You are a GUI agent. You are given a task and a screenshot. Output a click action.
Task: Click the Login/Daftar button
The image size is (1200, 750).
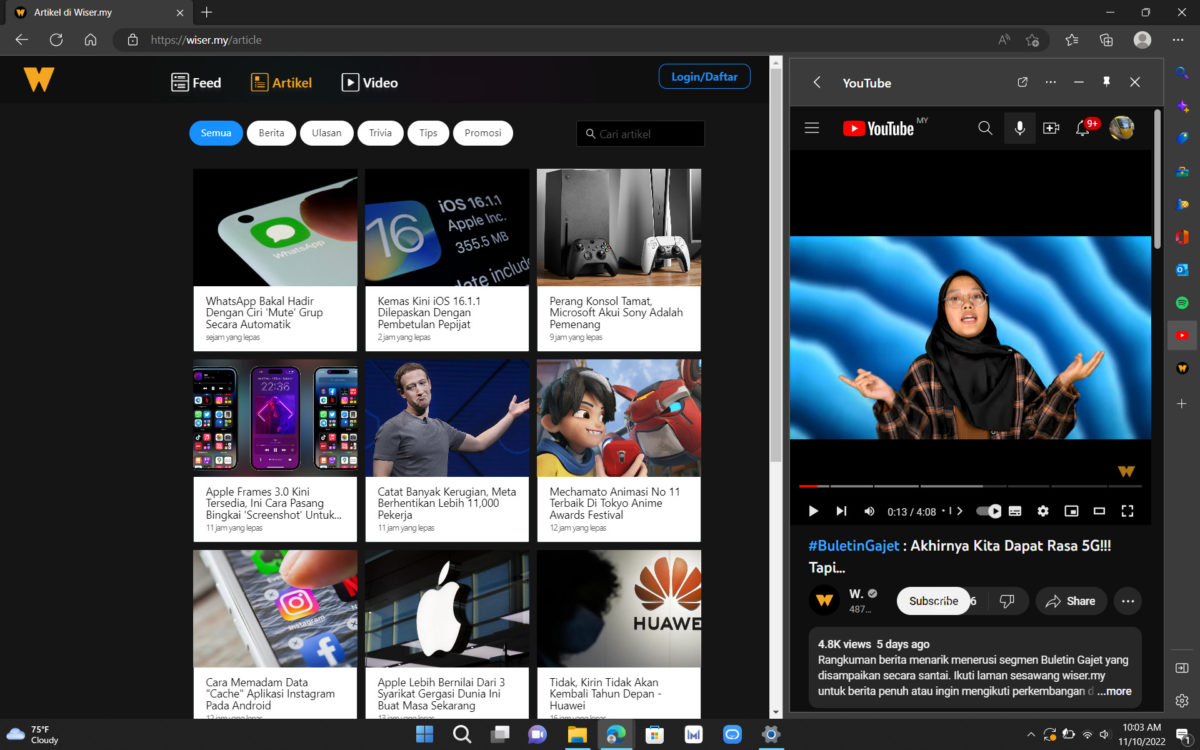pos(704,77)
